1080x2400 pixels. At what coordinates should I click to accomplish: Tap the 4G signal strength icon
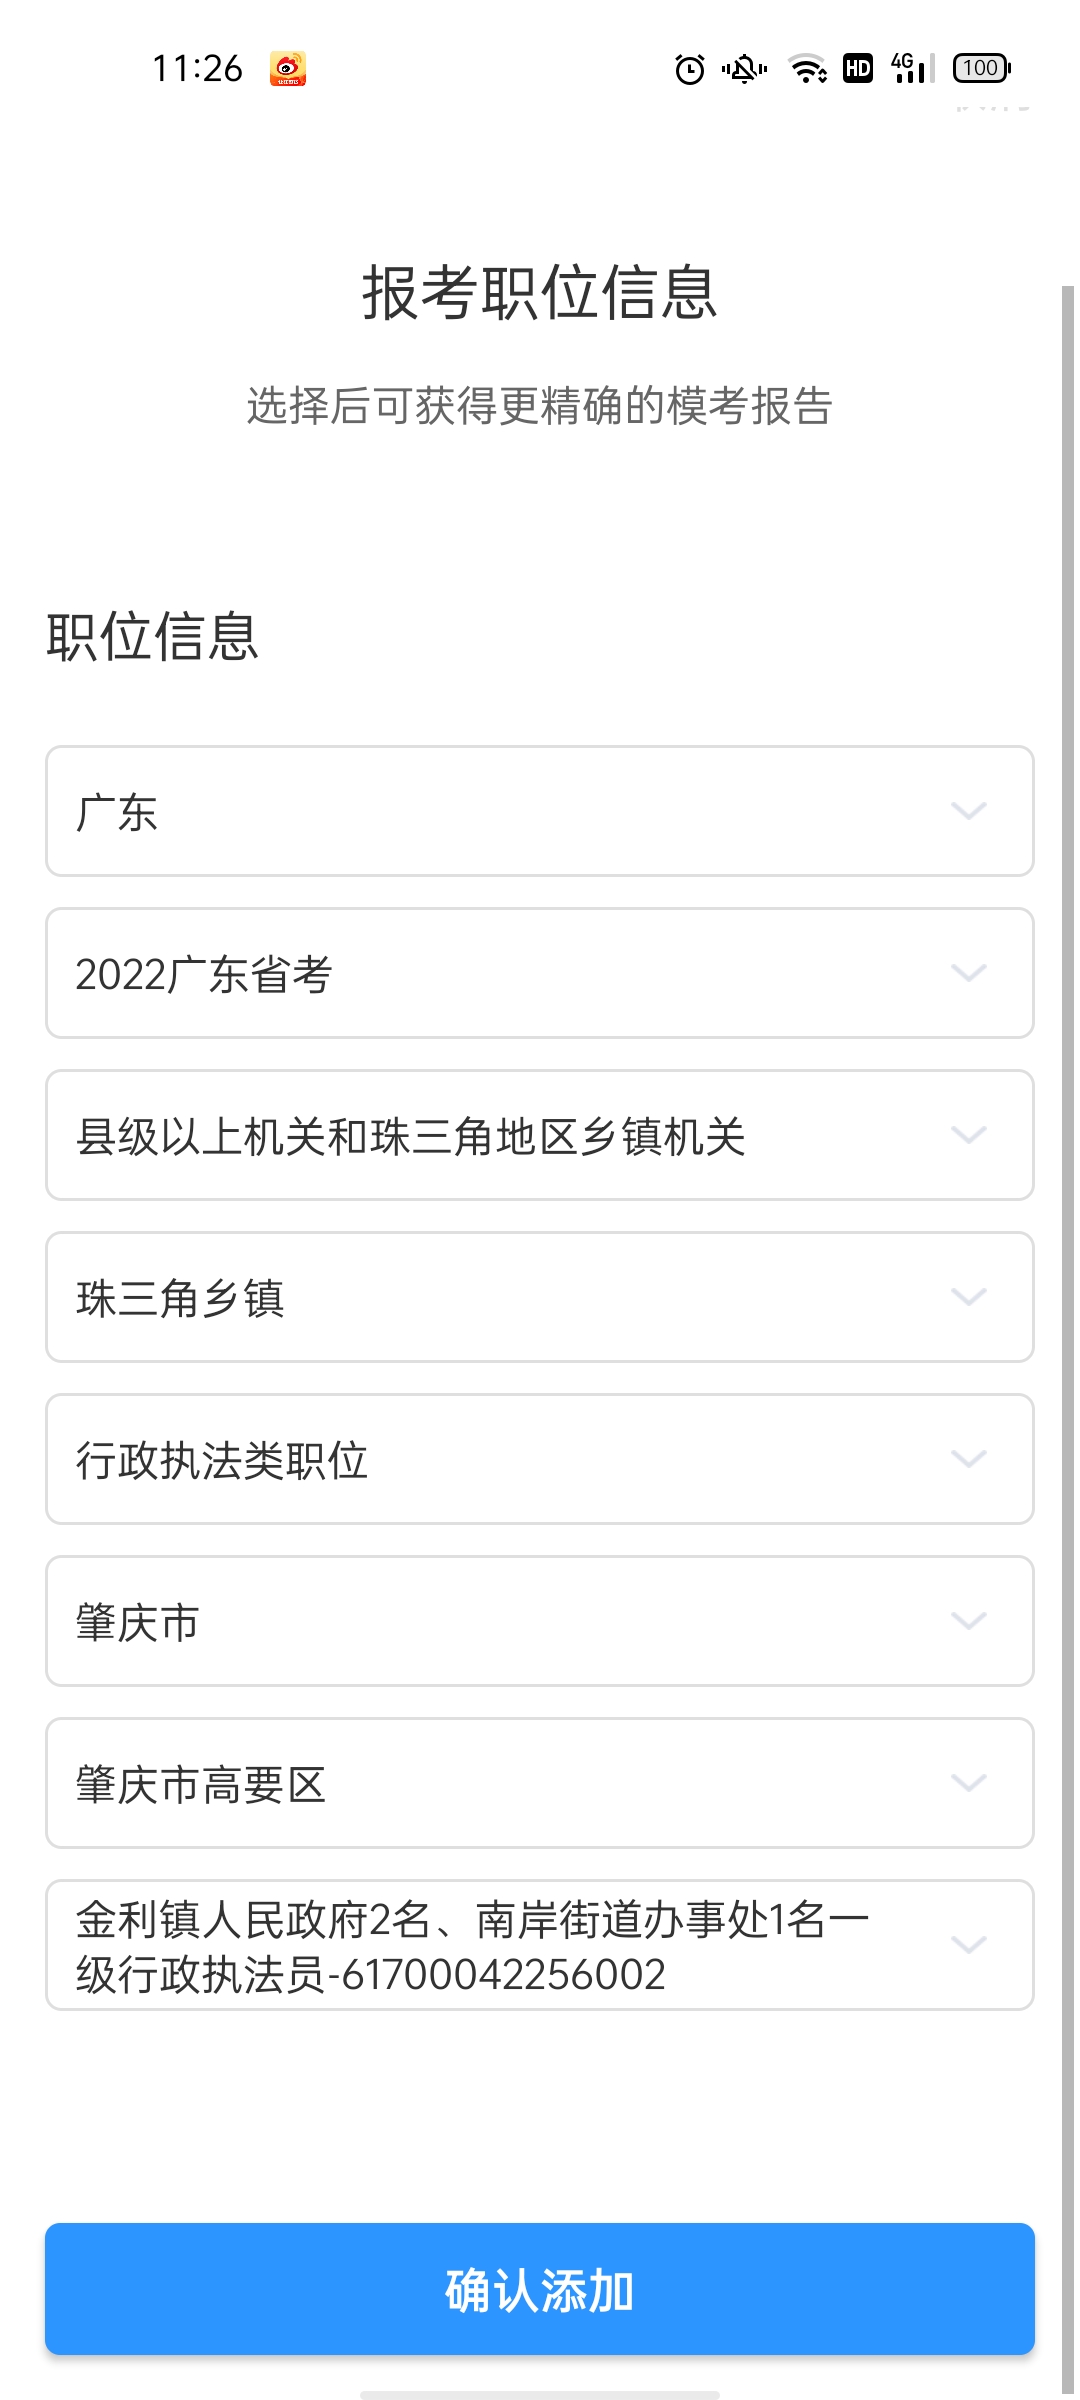[912, 68]
